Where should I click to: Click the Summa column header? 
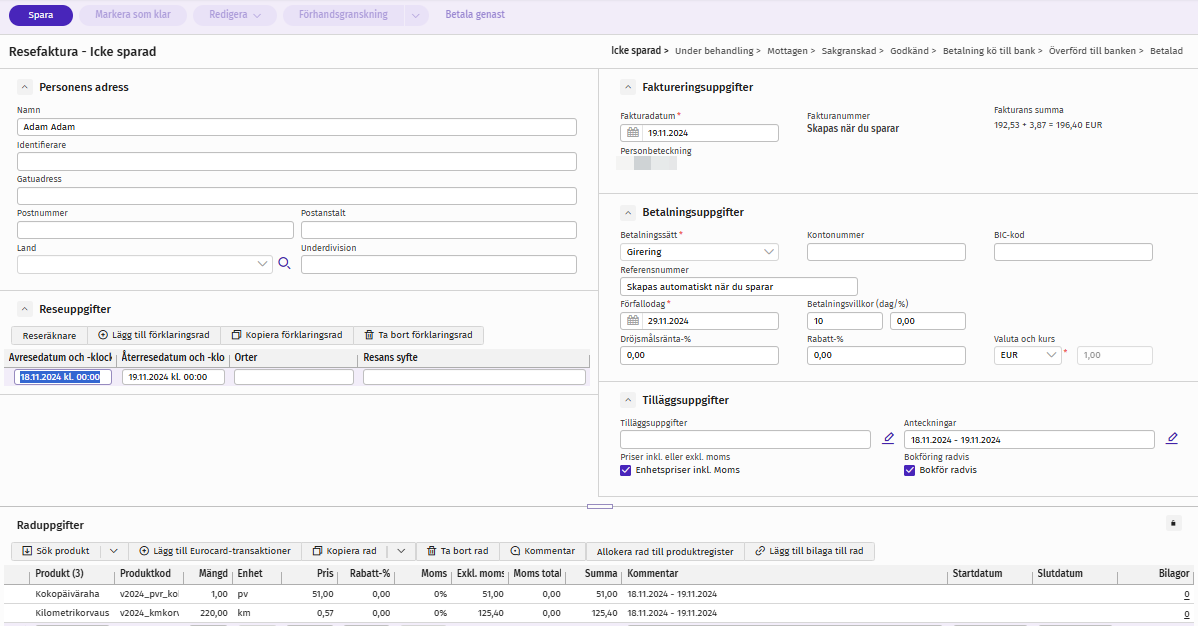tap(601, 573)
